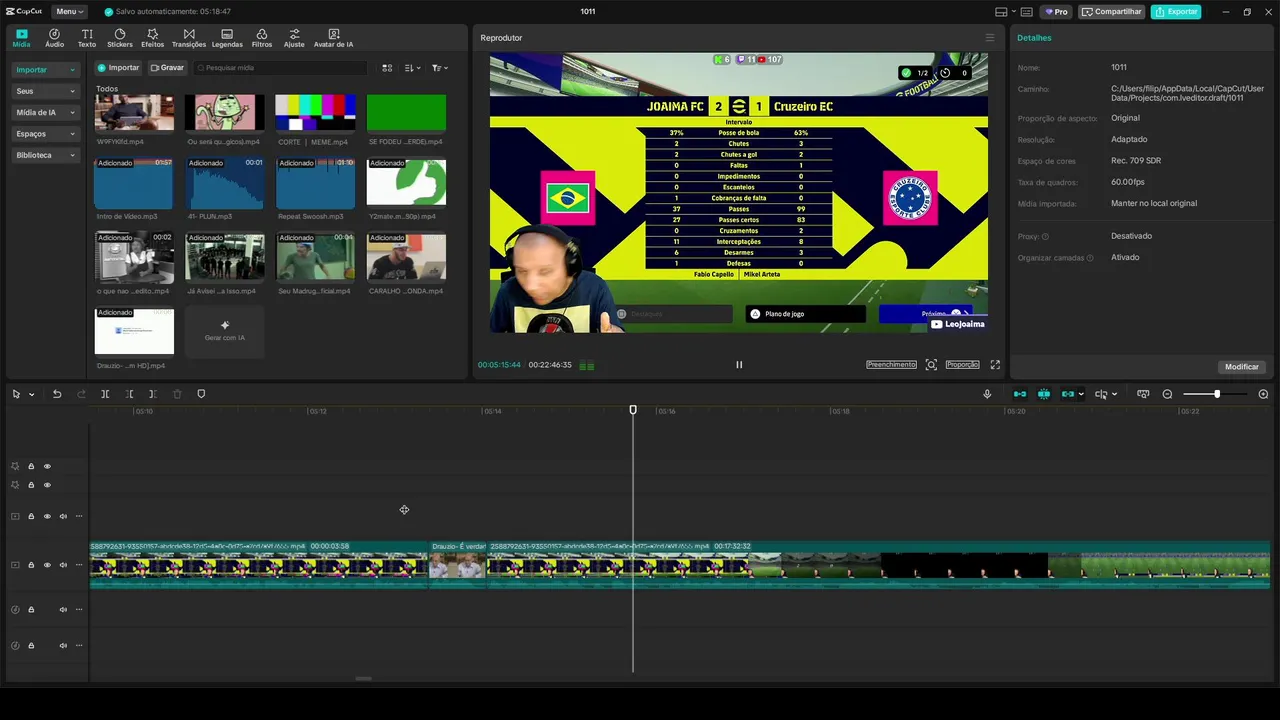Zoom out the timeline
1280x720 pixels.
1167,394
